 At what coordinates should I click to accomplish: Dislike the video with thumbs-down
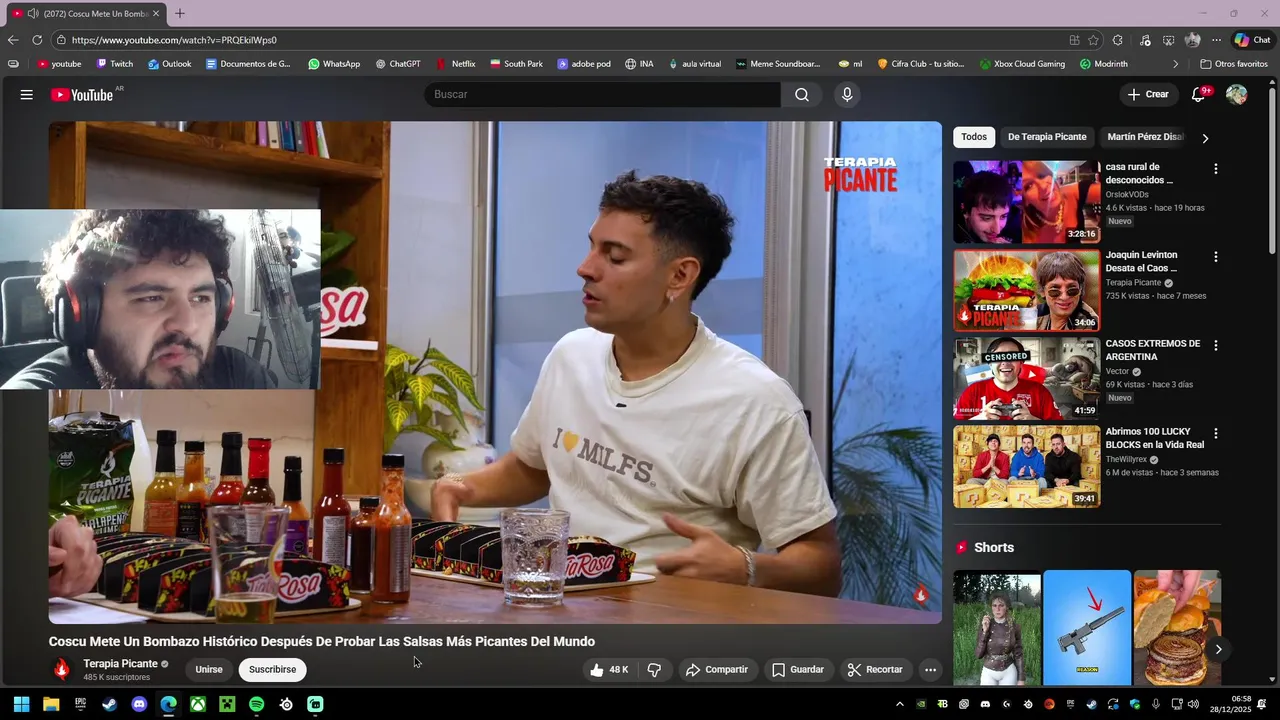[654, 670]
